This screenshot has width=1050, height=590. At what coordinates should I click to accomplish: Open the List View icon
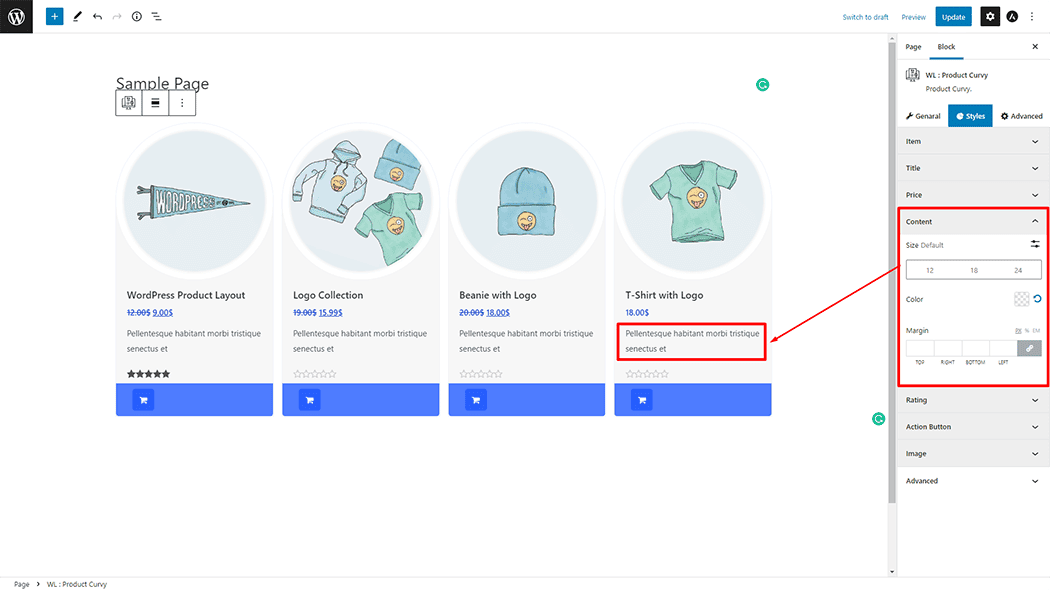tap(157, 17)
